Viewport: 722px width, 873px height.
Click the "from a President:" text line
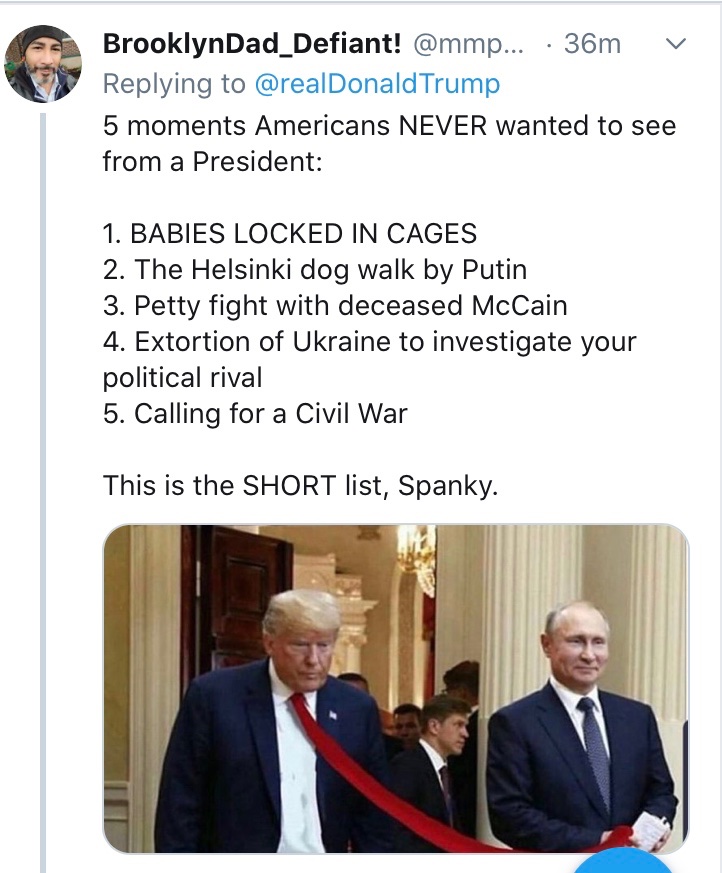click(x=212, y=162)
